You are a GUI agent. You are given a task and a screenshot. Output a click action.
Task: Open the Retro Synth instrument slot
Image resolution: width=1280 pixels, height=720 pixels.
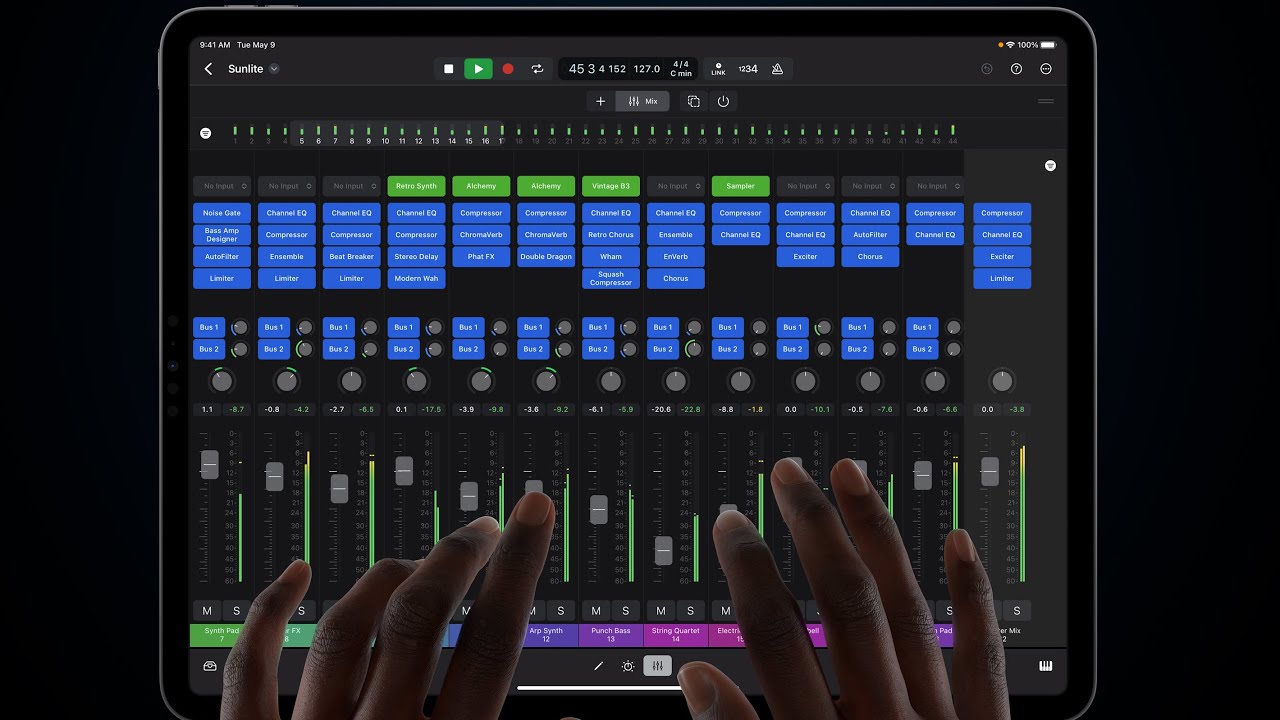pos(416,186)
